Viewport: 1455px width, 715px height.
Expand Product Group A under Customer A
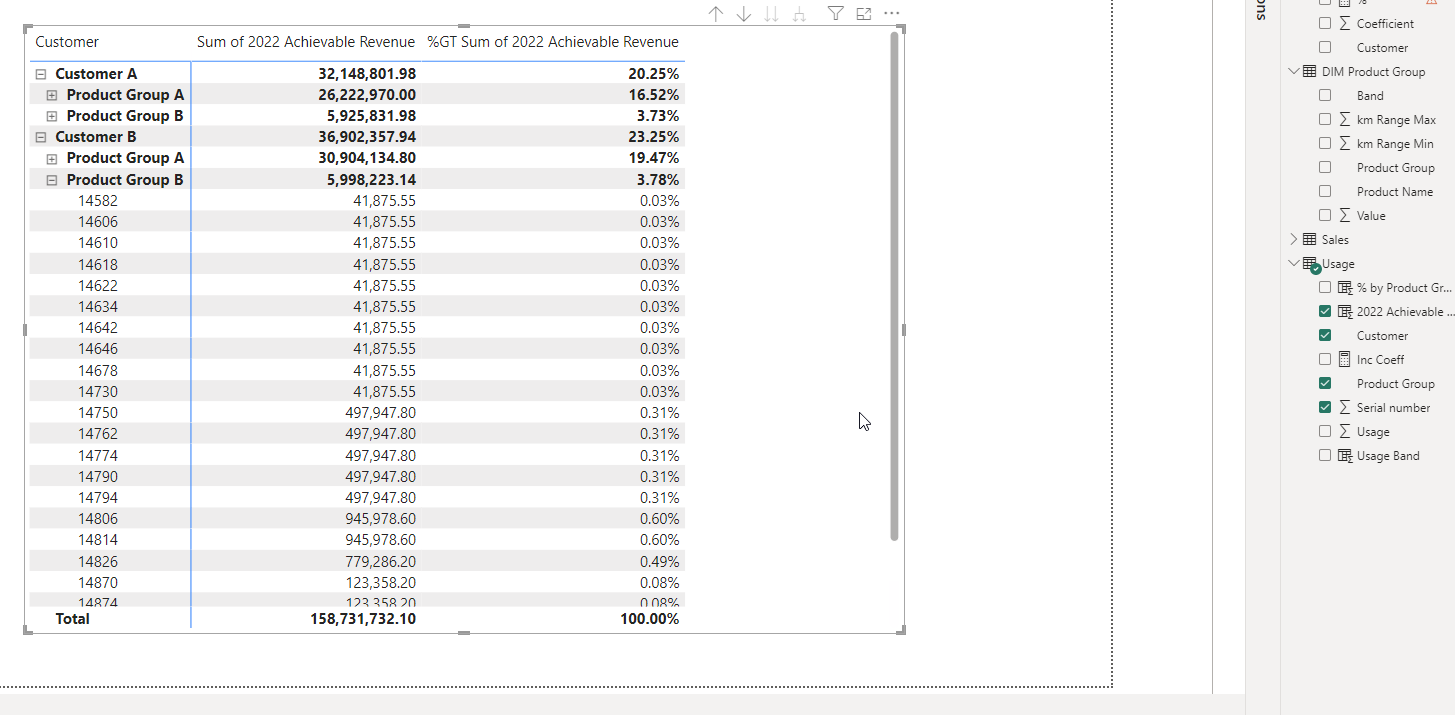[x=52, y=95]
